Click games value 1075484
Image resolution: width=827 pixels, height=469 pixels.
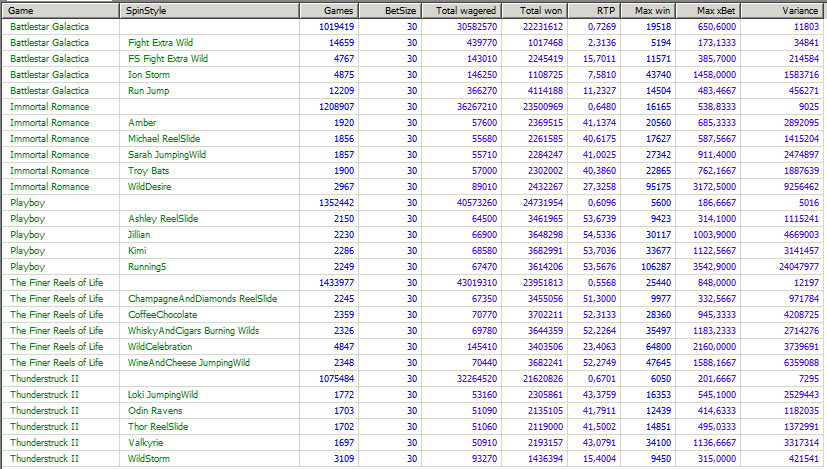tap(336, 379)
